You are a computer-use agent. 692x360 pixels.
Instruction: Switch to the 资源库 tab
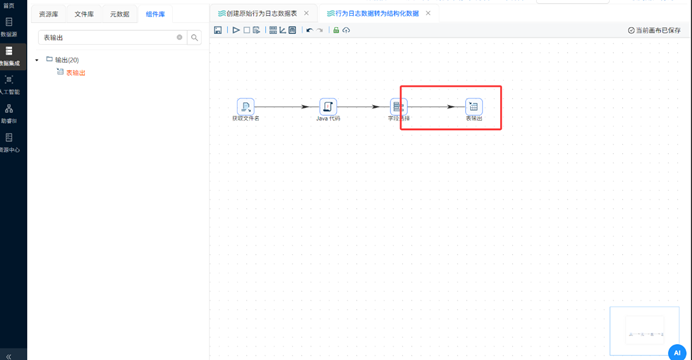pyautogui.click(x=49, y=14)
